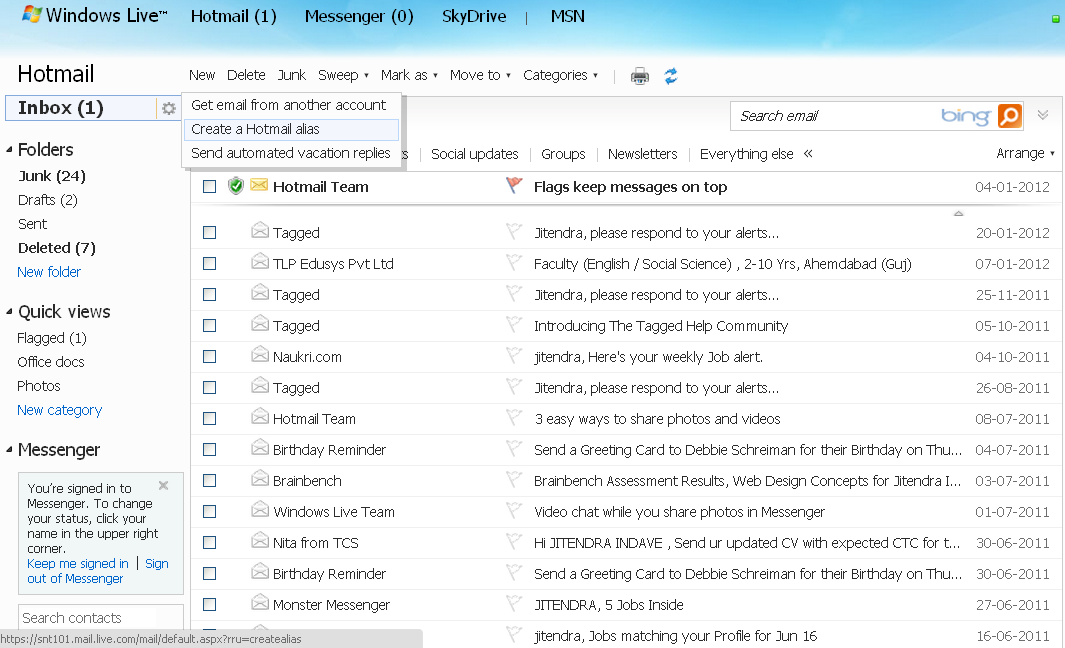Open the Deleted (7) folder
This screenshot has width=1065, height=648.
pos(56,248)
